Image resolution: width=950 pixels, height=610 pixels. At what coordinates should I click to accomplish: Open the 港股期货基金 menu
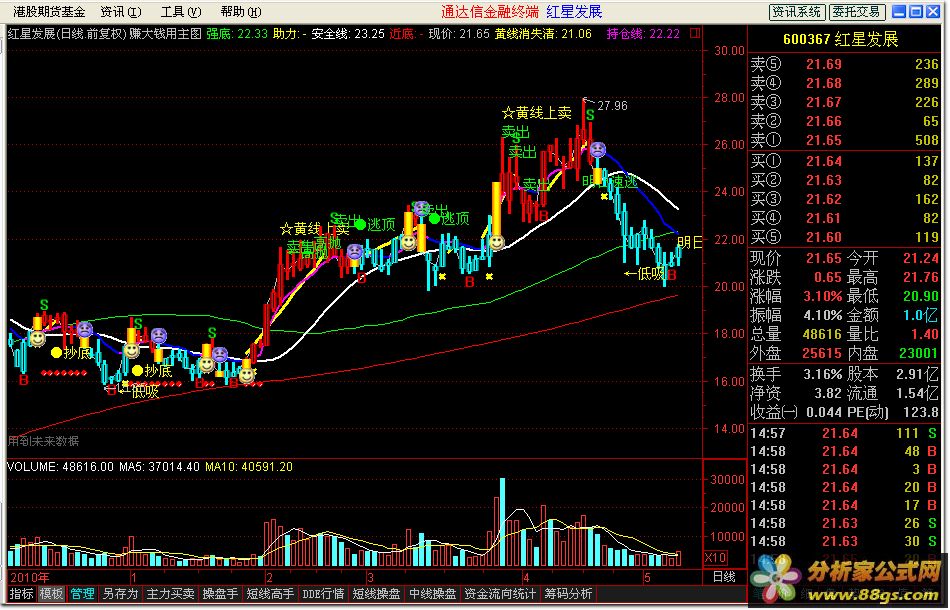(x=50, y=12)
